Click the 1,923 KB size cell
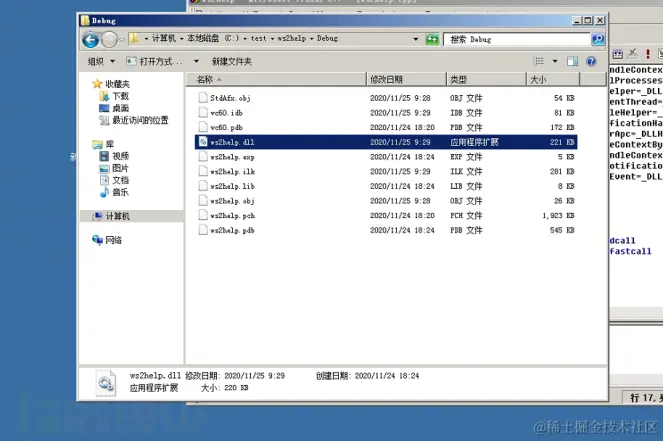This screenshot has width=664, height=441. click(558, 216)
